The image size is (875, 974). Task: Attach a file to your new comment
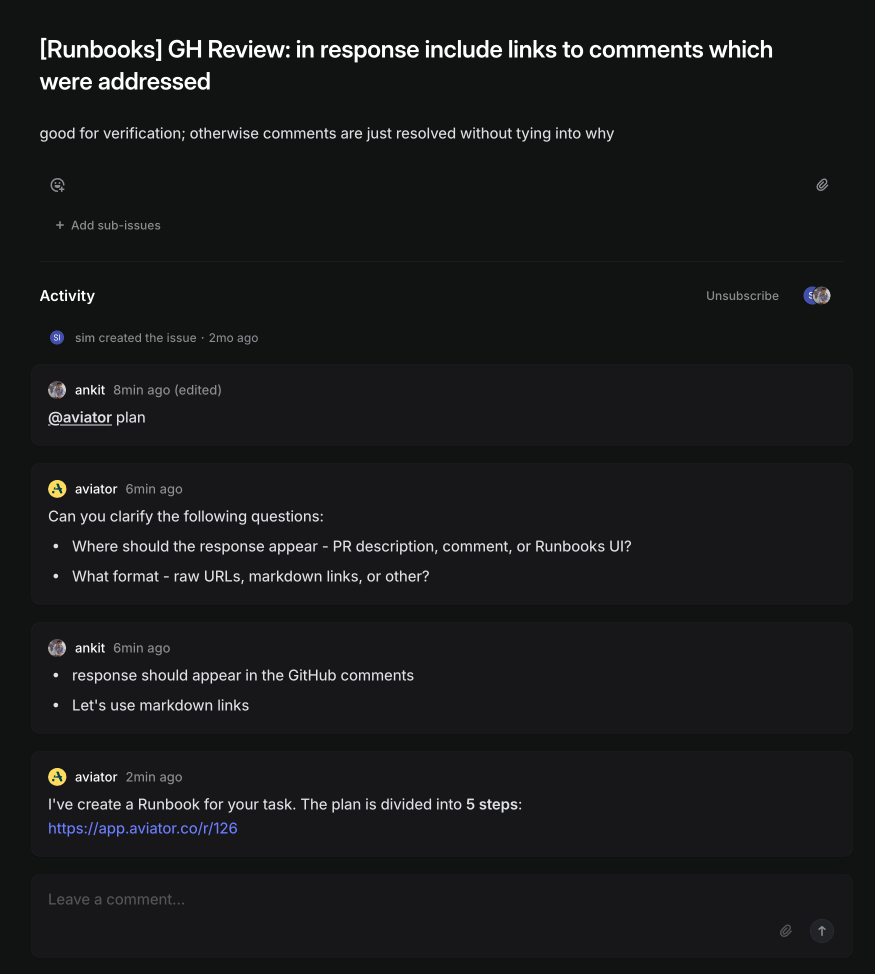[786, 930]
